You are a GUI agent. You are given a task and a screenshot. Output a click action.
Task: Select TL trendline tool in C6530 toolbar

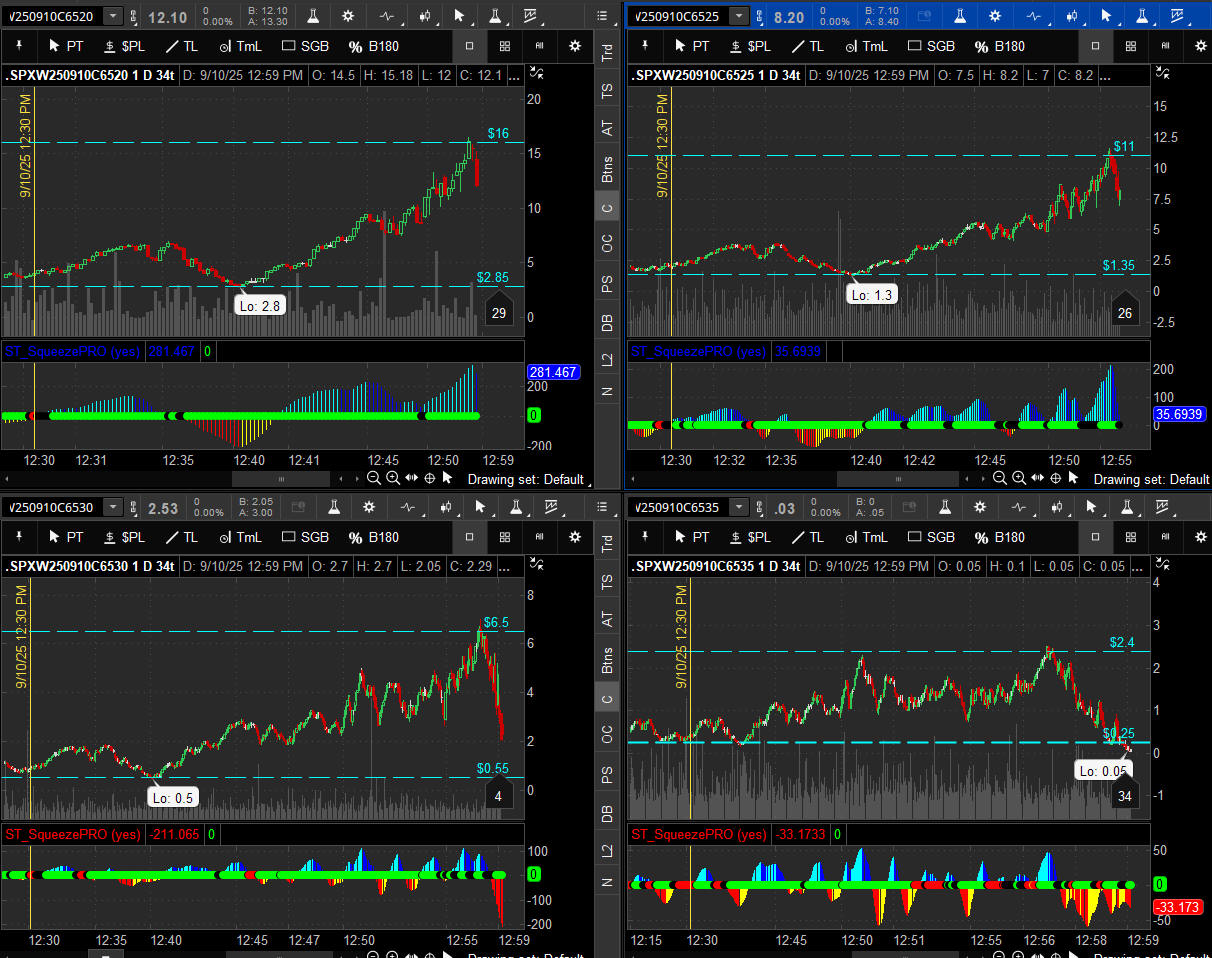click(x=181, y=537)
